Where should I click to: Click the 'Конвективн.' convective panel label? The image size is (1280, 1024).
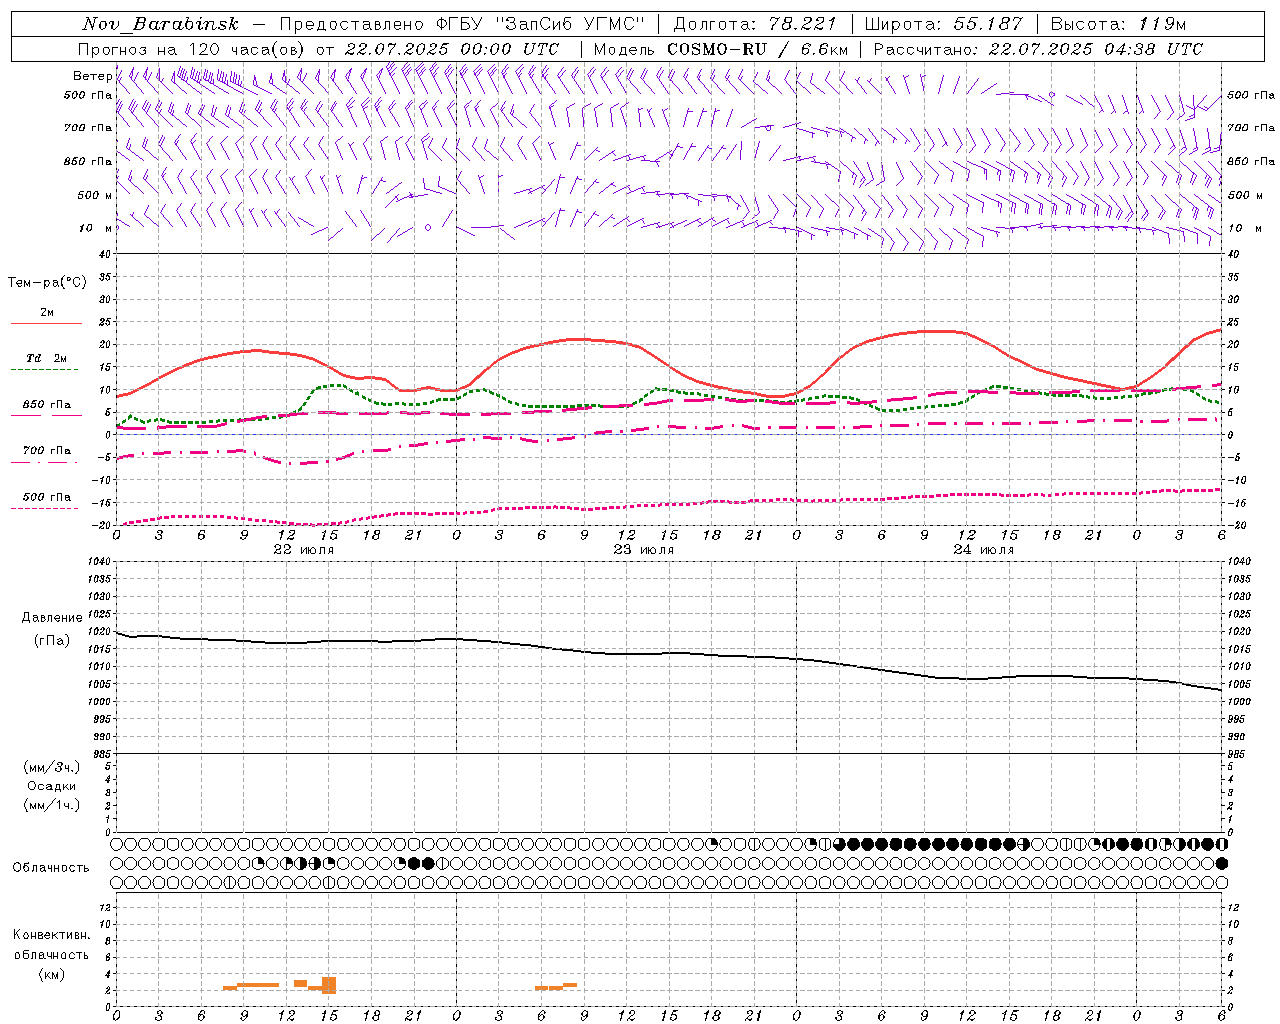(x=51, y=935)
